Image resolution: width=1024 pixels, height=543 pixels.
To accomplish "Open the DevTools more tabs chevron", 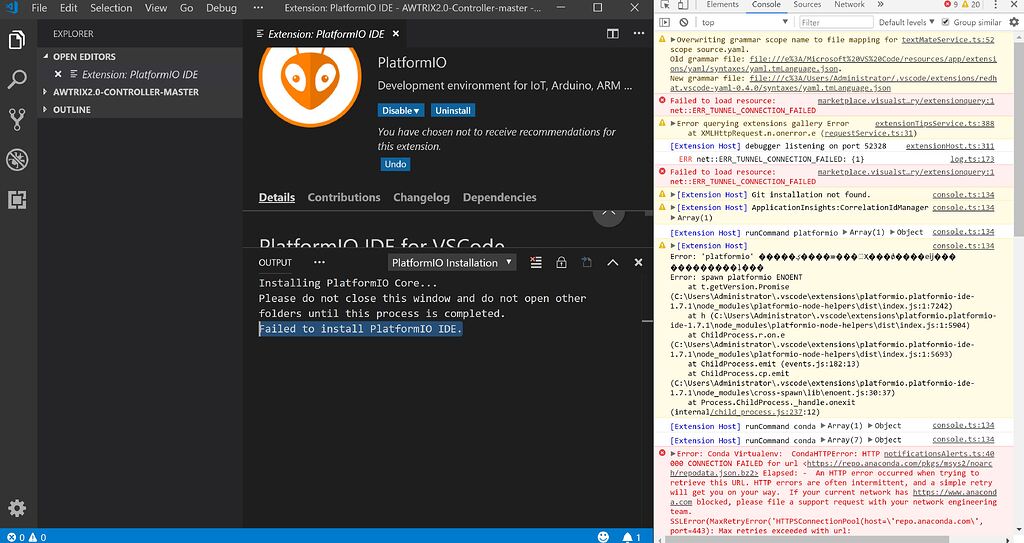I will pos(880,5).
